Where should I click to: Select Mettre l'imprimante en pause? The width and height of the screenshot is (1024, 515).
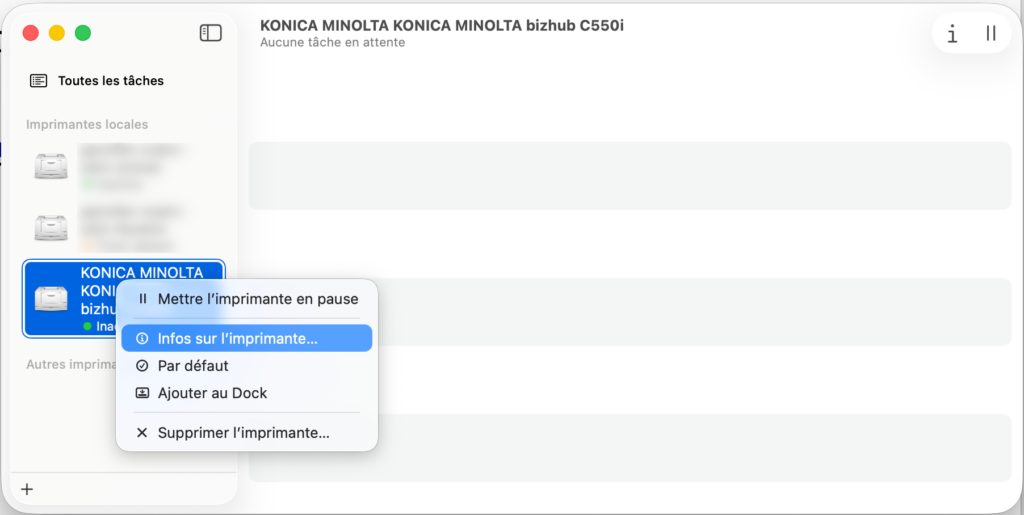(x=257, y=298)
